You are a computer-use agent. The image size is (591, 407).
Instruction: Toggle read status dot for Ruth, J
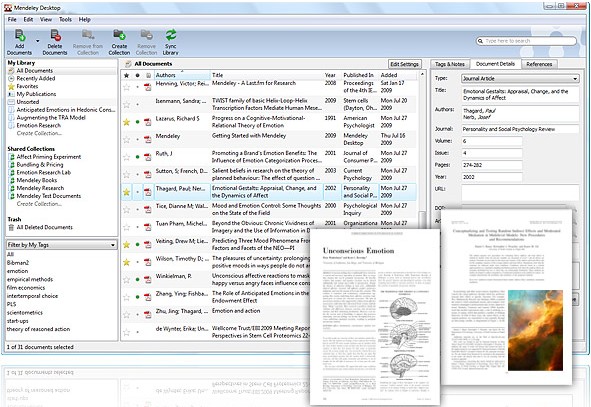click(x=138, y=157)
